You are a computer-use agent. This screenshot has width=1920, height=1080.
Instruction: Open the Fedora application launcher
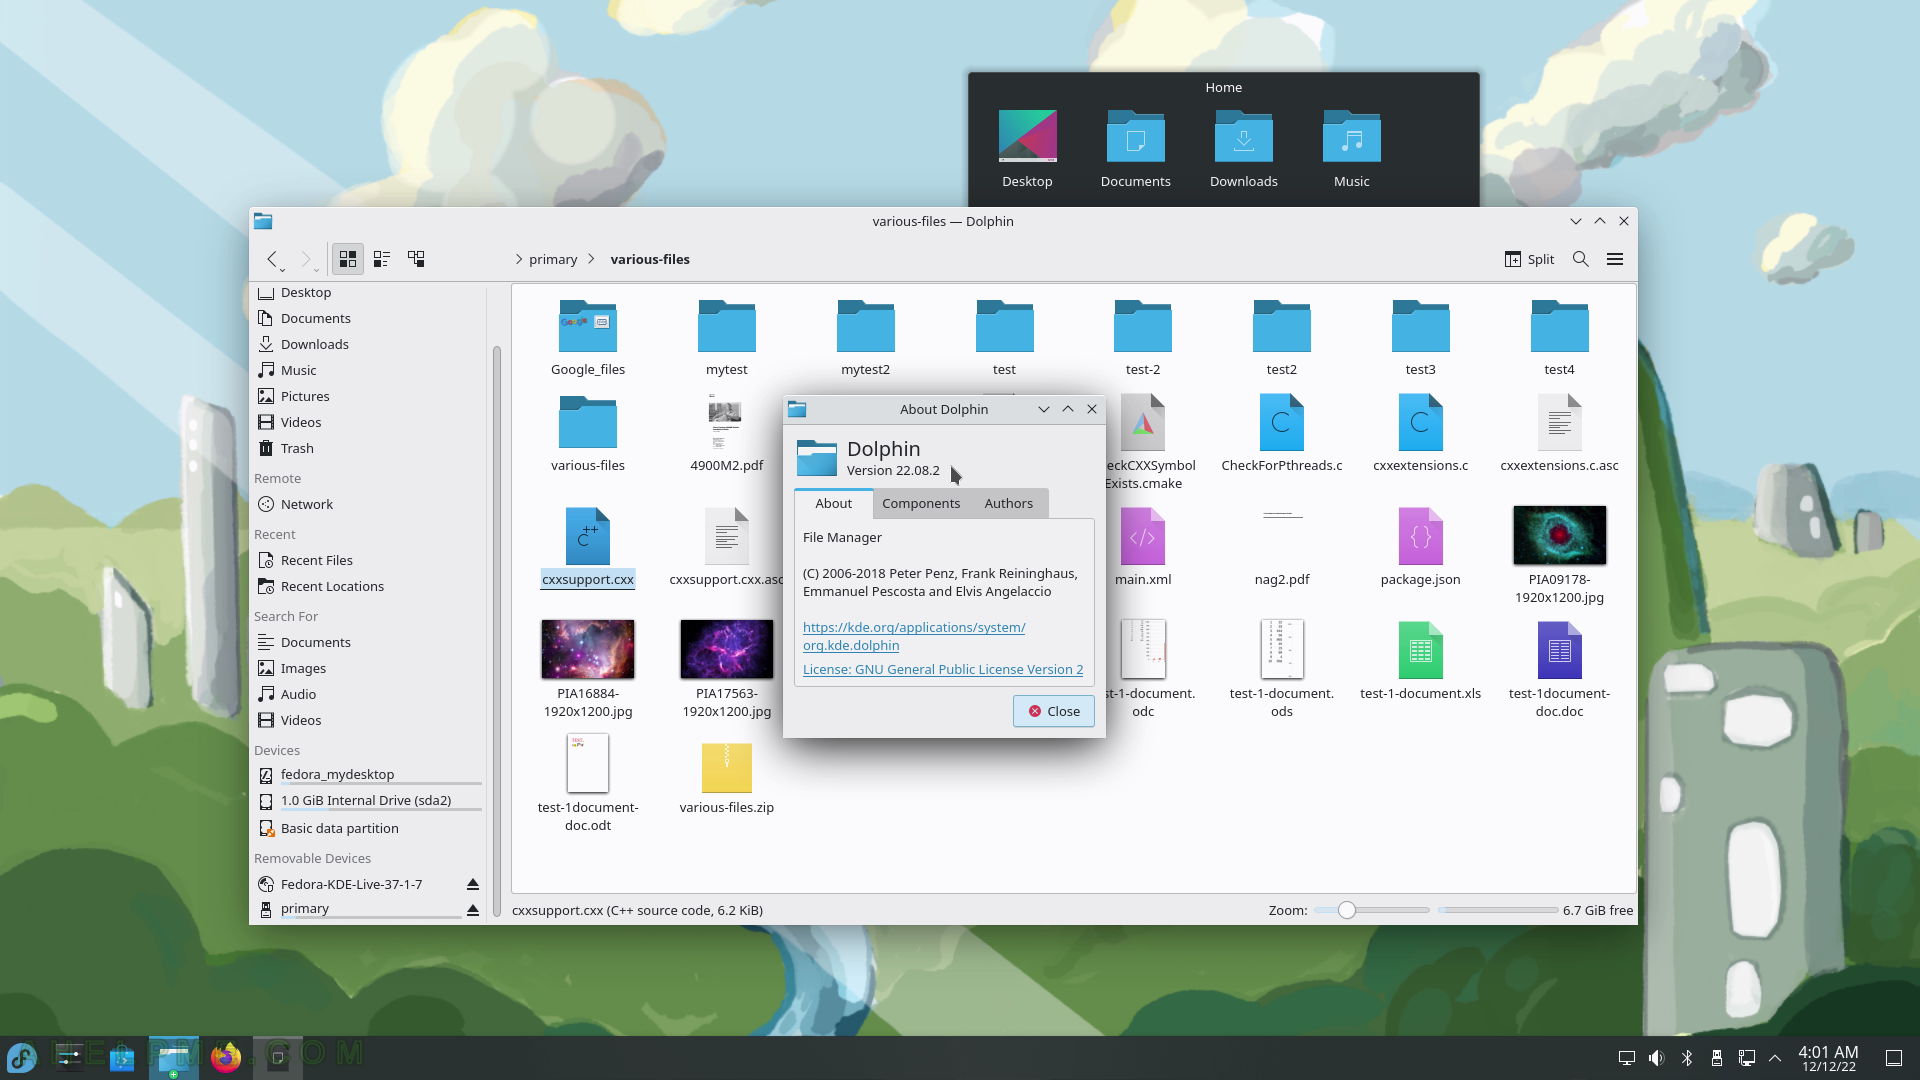[22, 1058]
